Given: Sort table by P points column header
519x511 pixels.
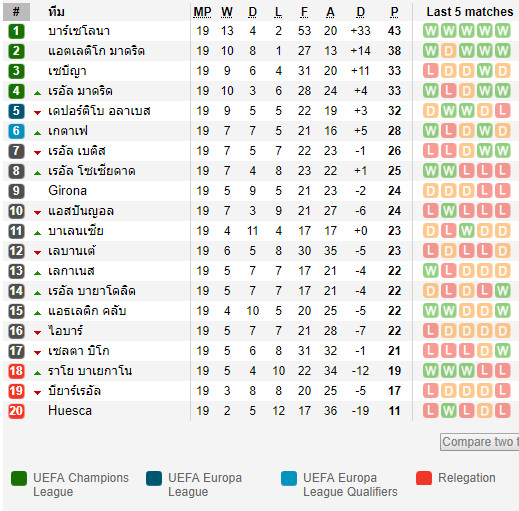Looking at the screenshot, I should click(394, 12).
